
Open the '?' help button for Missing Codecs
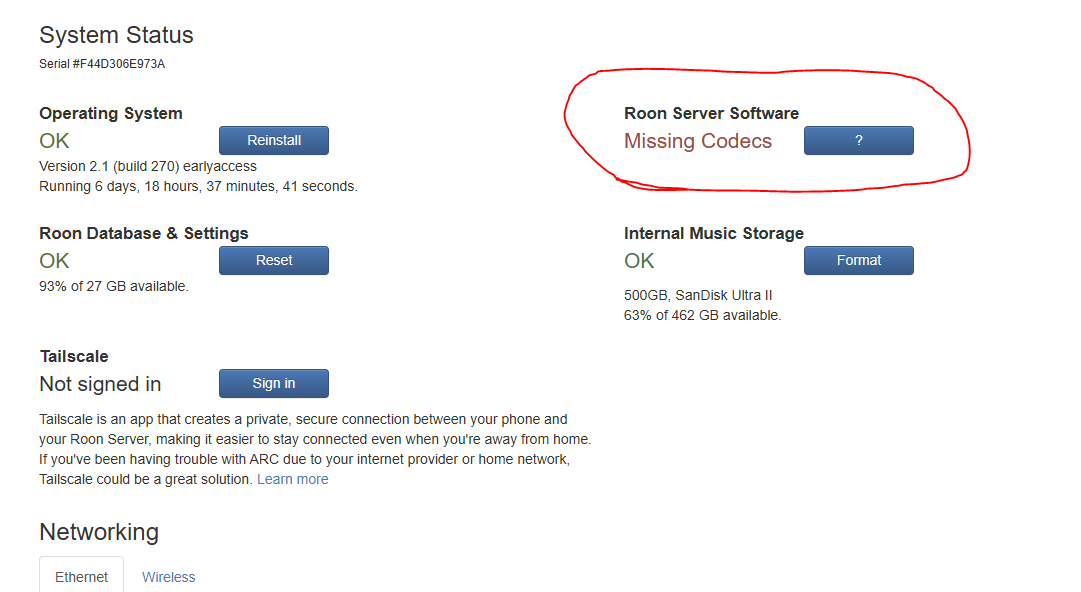tap(858, 141)
